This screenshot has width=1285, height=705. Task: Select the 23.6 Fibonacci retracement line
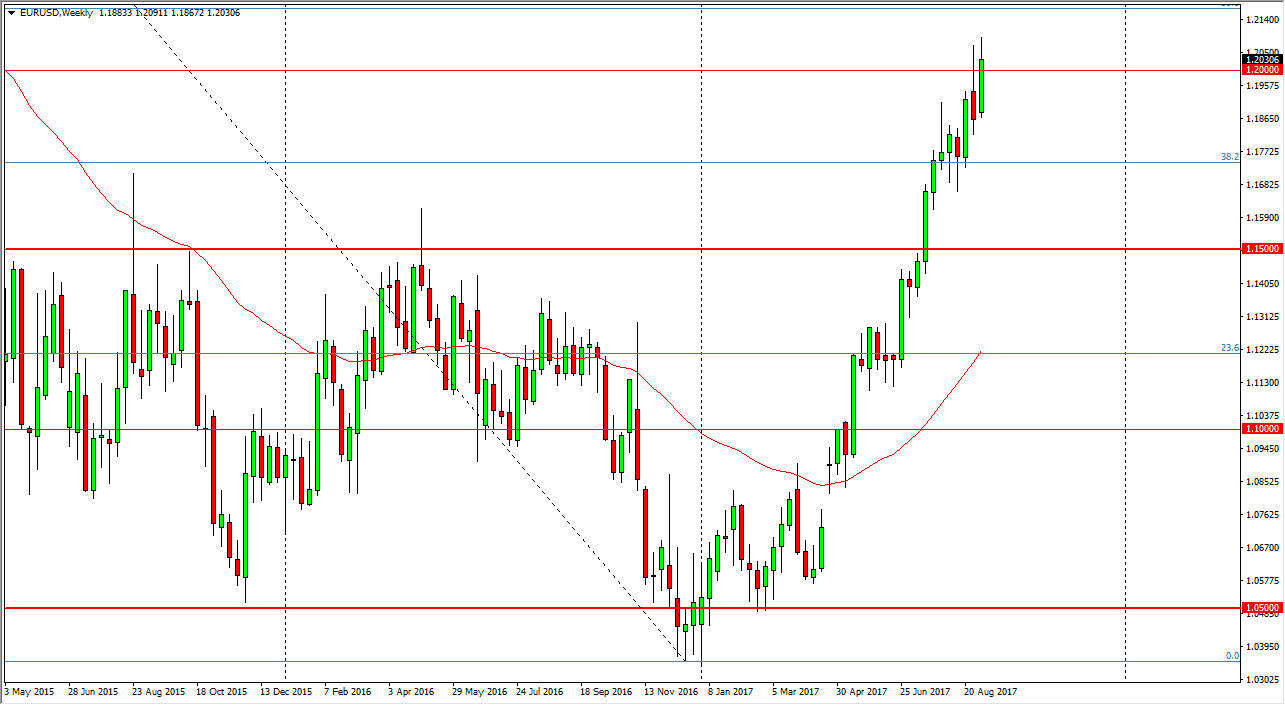600,351
